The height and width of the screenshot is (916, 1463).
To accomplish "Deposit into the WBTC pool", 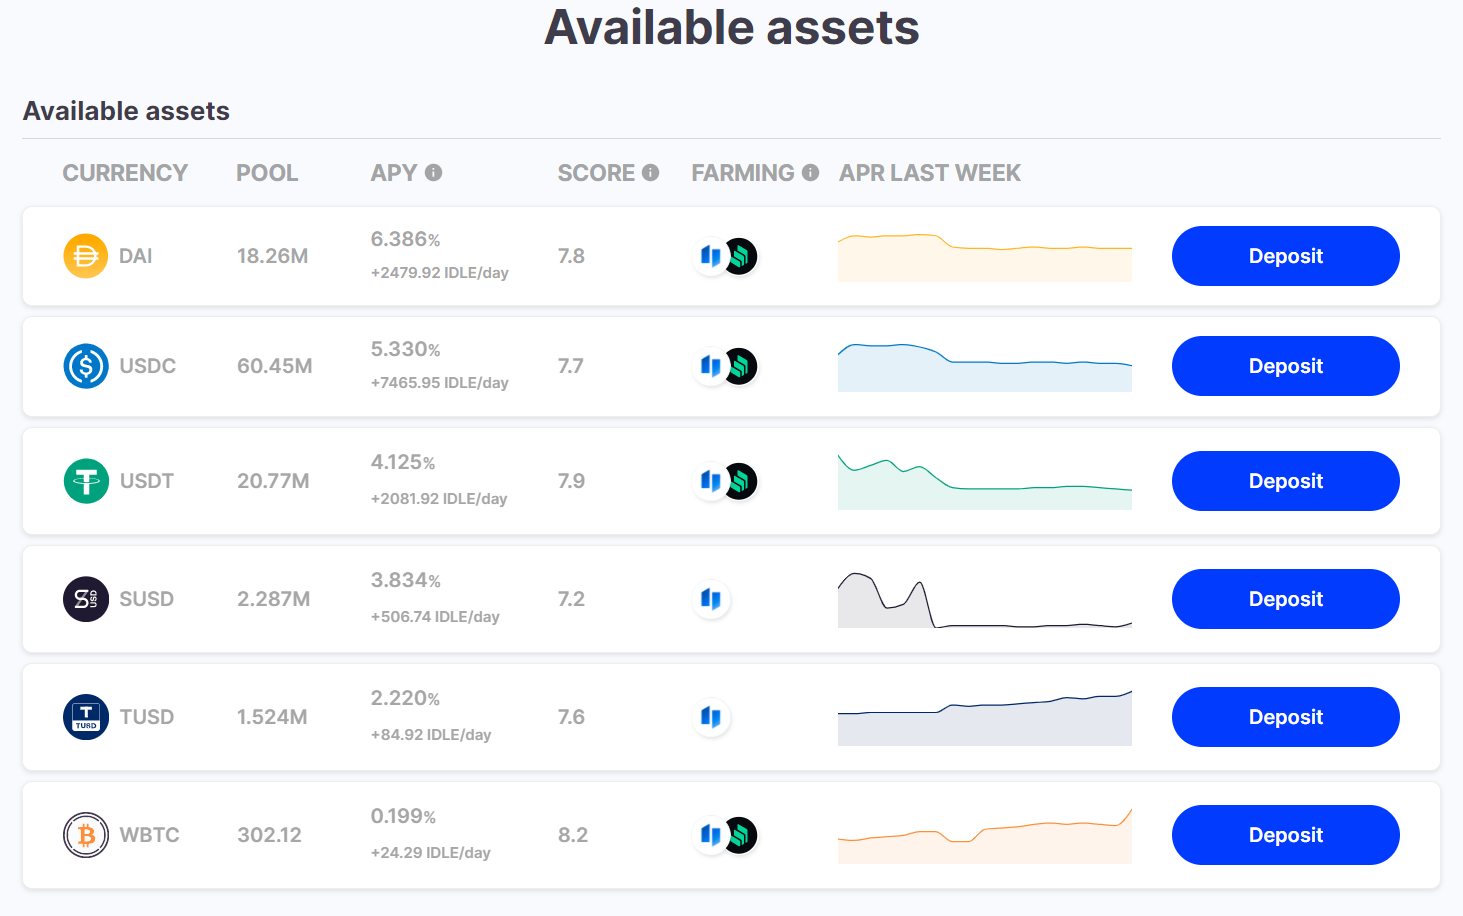I will click(1285, 835).
